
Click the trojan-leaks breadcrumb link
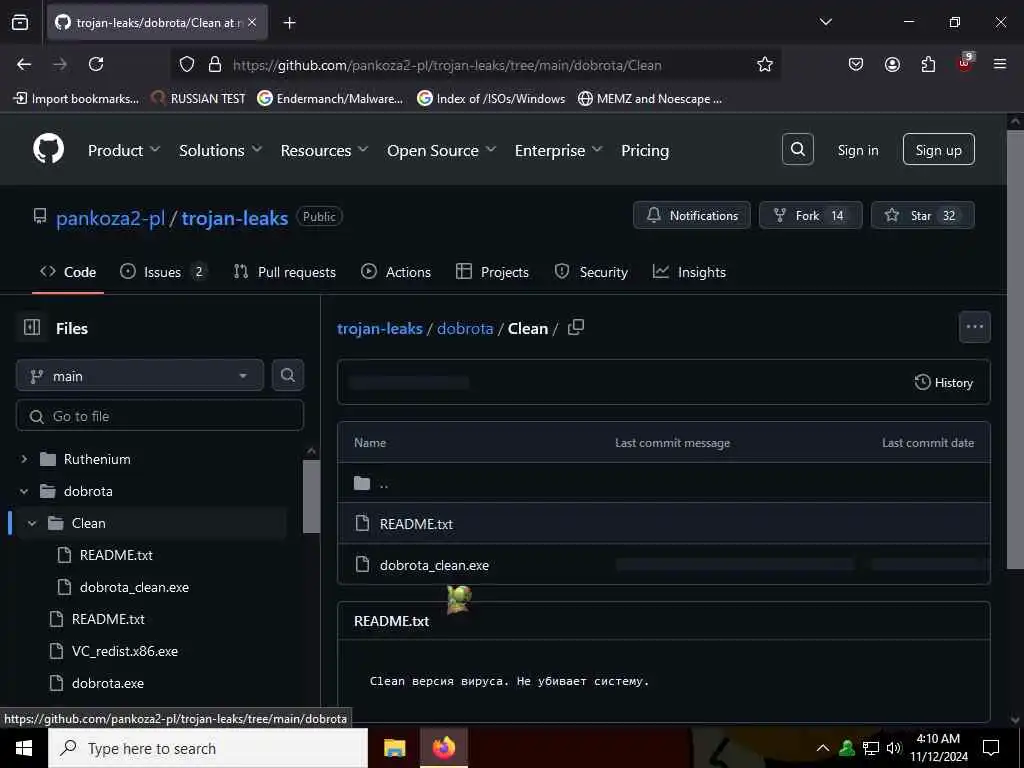tap(379, 328)
